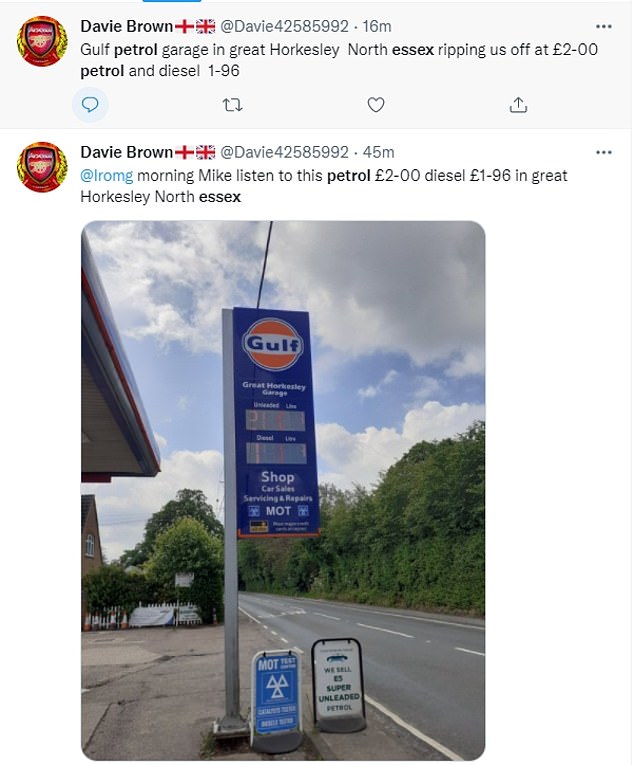
Task: Click Davie Brown's avatar on first tweet
Action: point(43,41)
